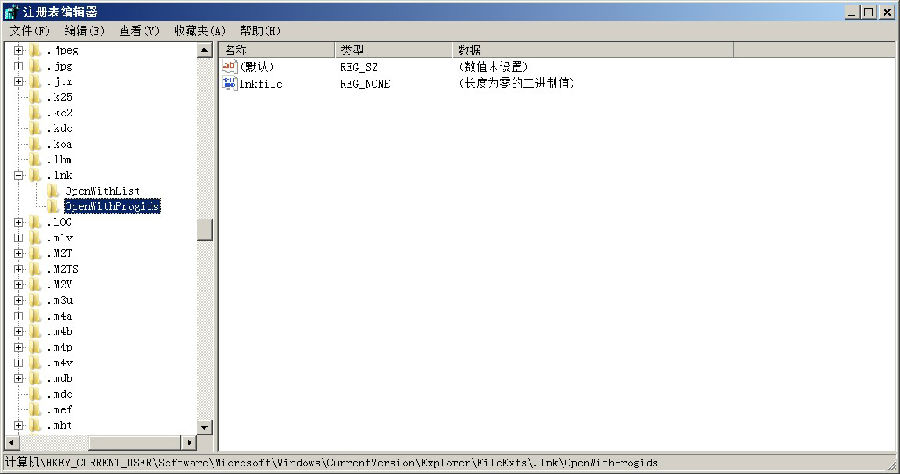Viewport: 900px width, 474px height.
Task: Expand the .m3u tree node
Action: click(x=18, y=300)
